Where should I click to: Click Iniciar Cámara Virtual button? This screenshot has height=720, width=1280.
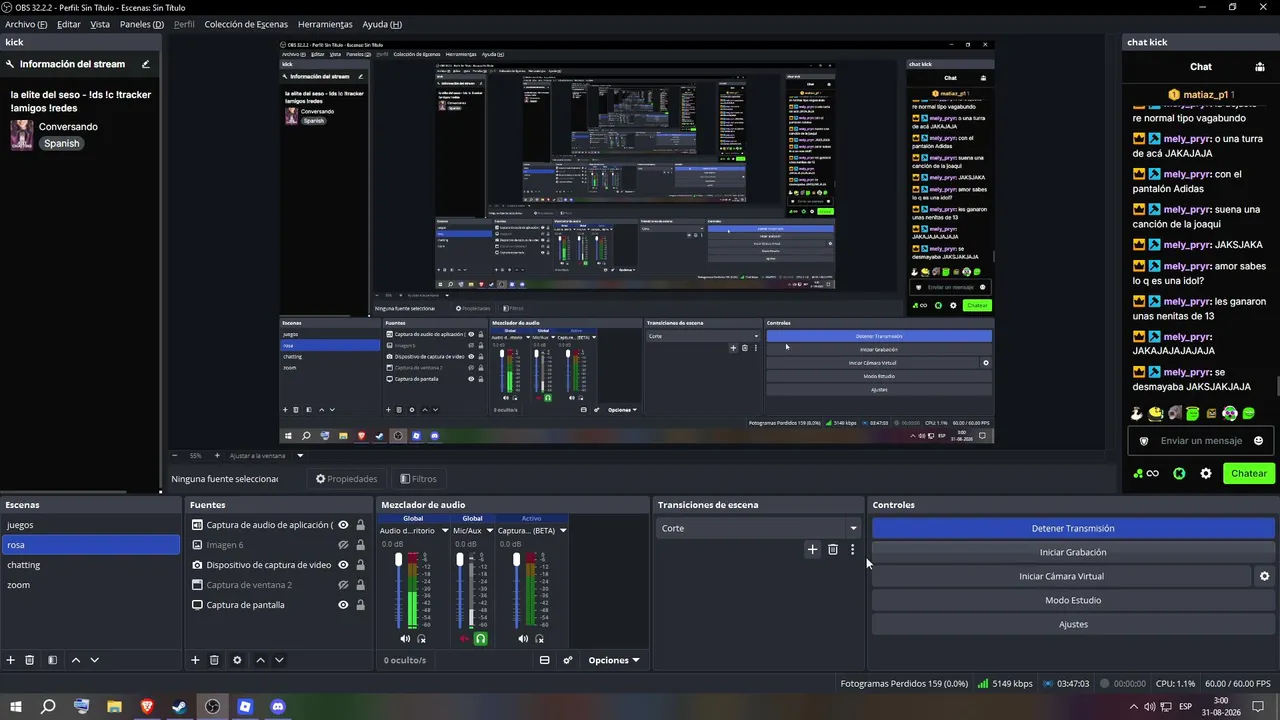(x=1061, y=576)
